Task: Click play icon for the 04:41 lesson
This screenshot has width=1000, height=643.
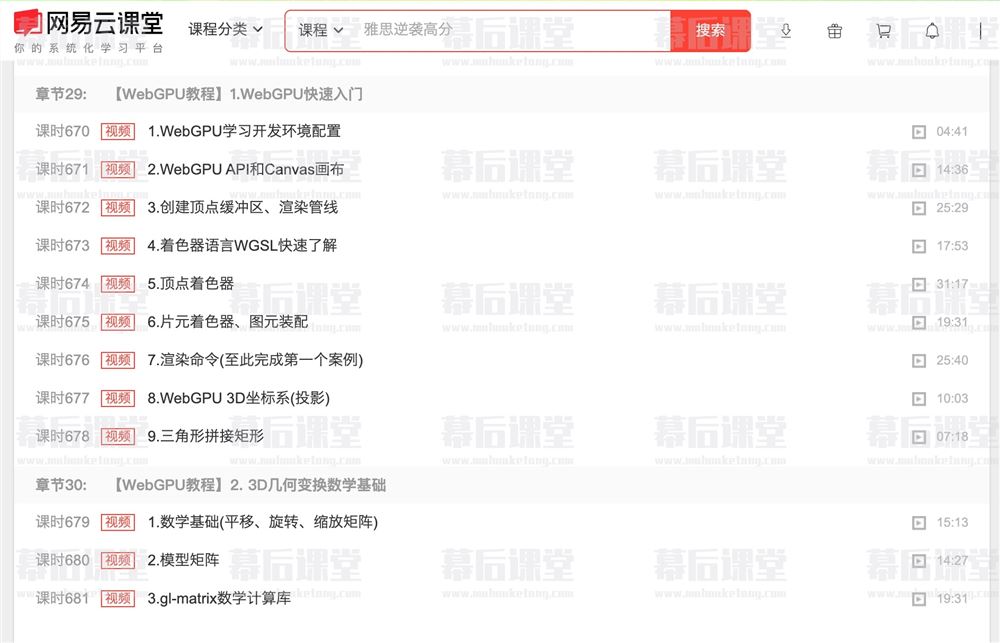Action: (x=918, y=132)
